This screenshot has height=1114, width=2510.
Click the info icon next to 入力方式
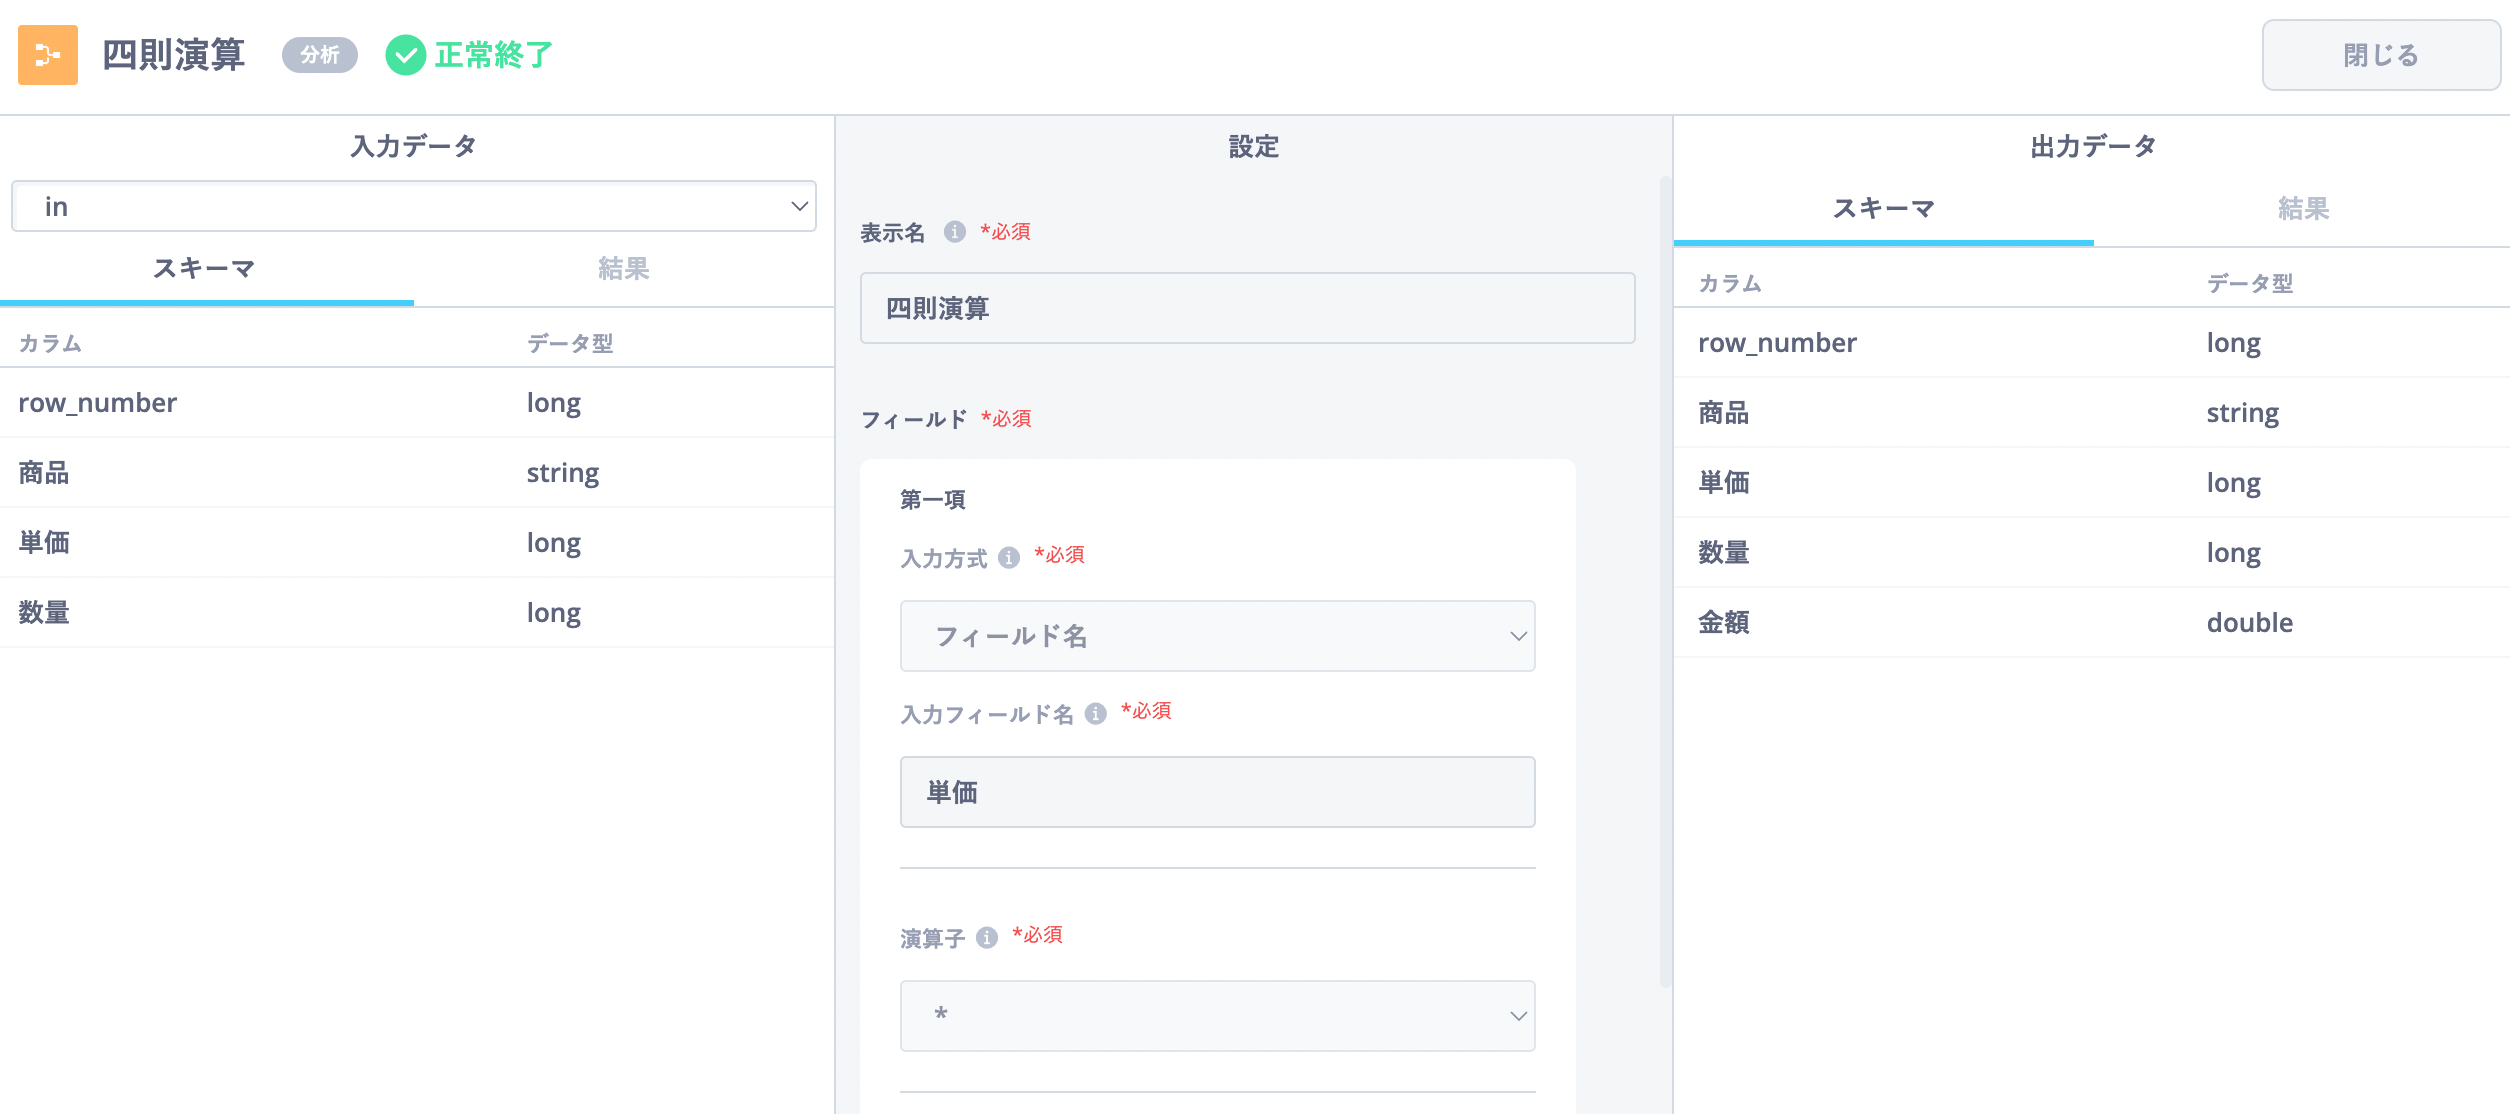coord(1009,557)
